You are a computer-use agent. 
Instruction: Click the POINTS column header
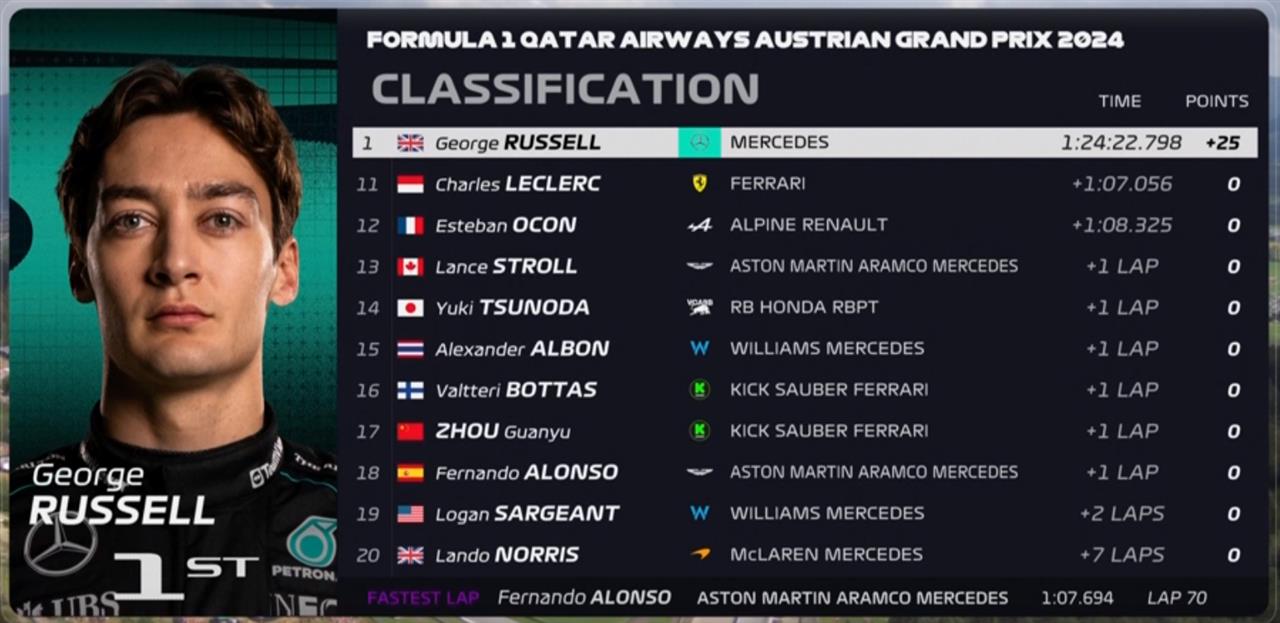pos(1217,101)
